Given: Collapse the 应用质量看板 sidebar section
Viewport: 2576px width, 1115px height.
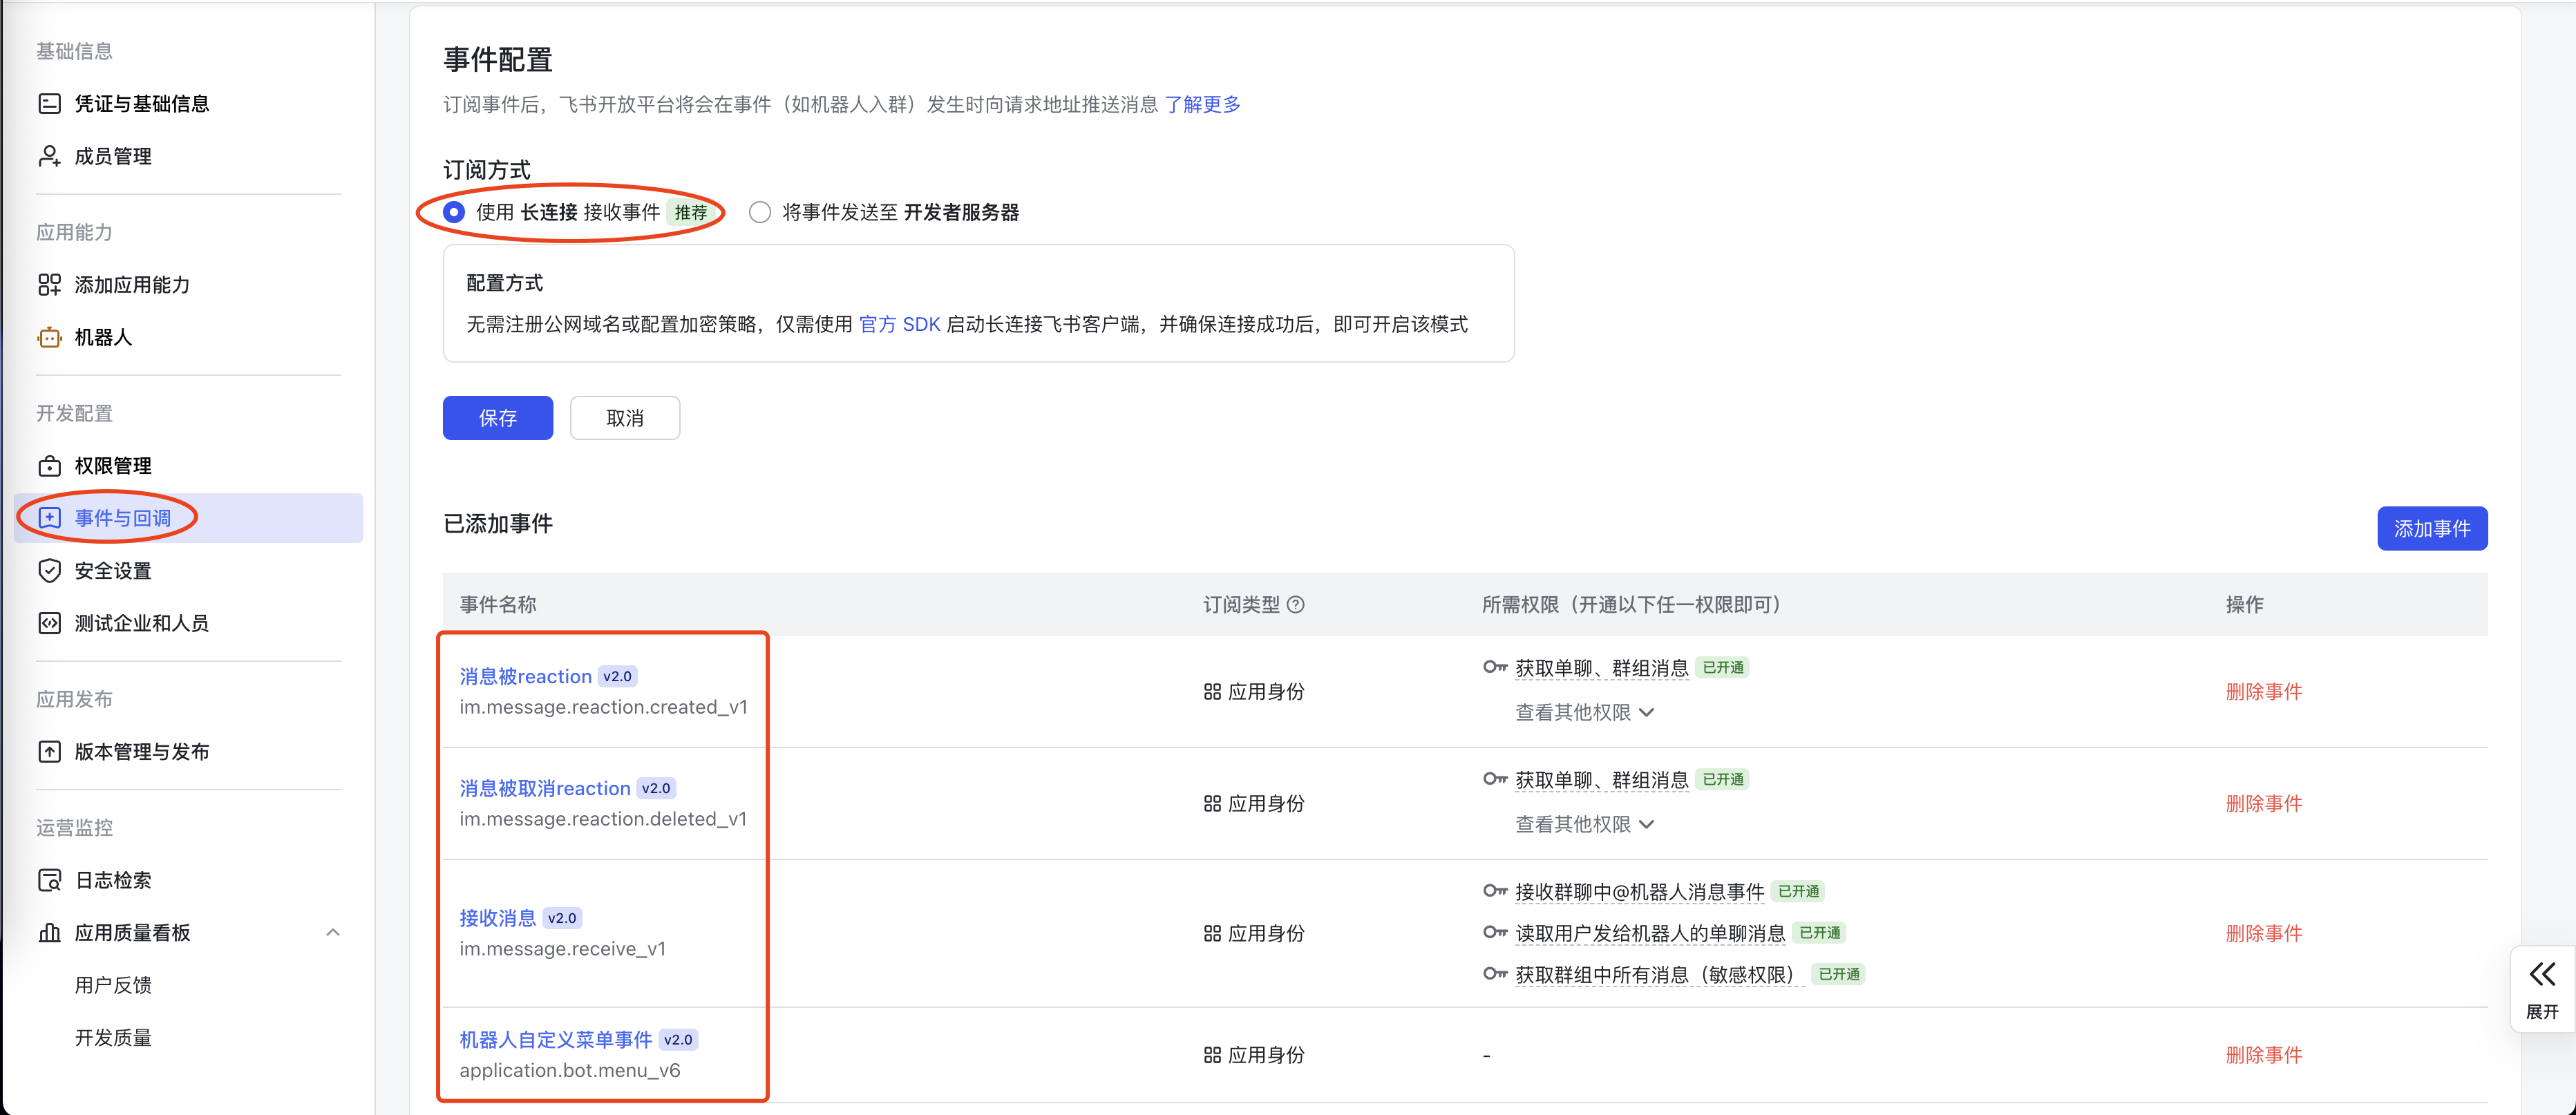Looking at the screenshot, I should [333, 933].
